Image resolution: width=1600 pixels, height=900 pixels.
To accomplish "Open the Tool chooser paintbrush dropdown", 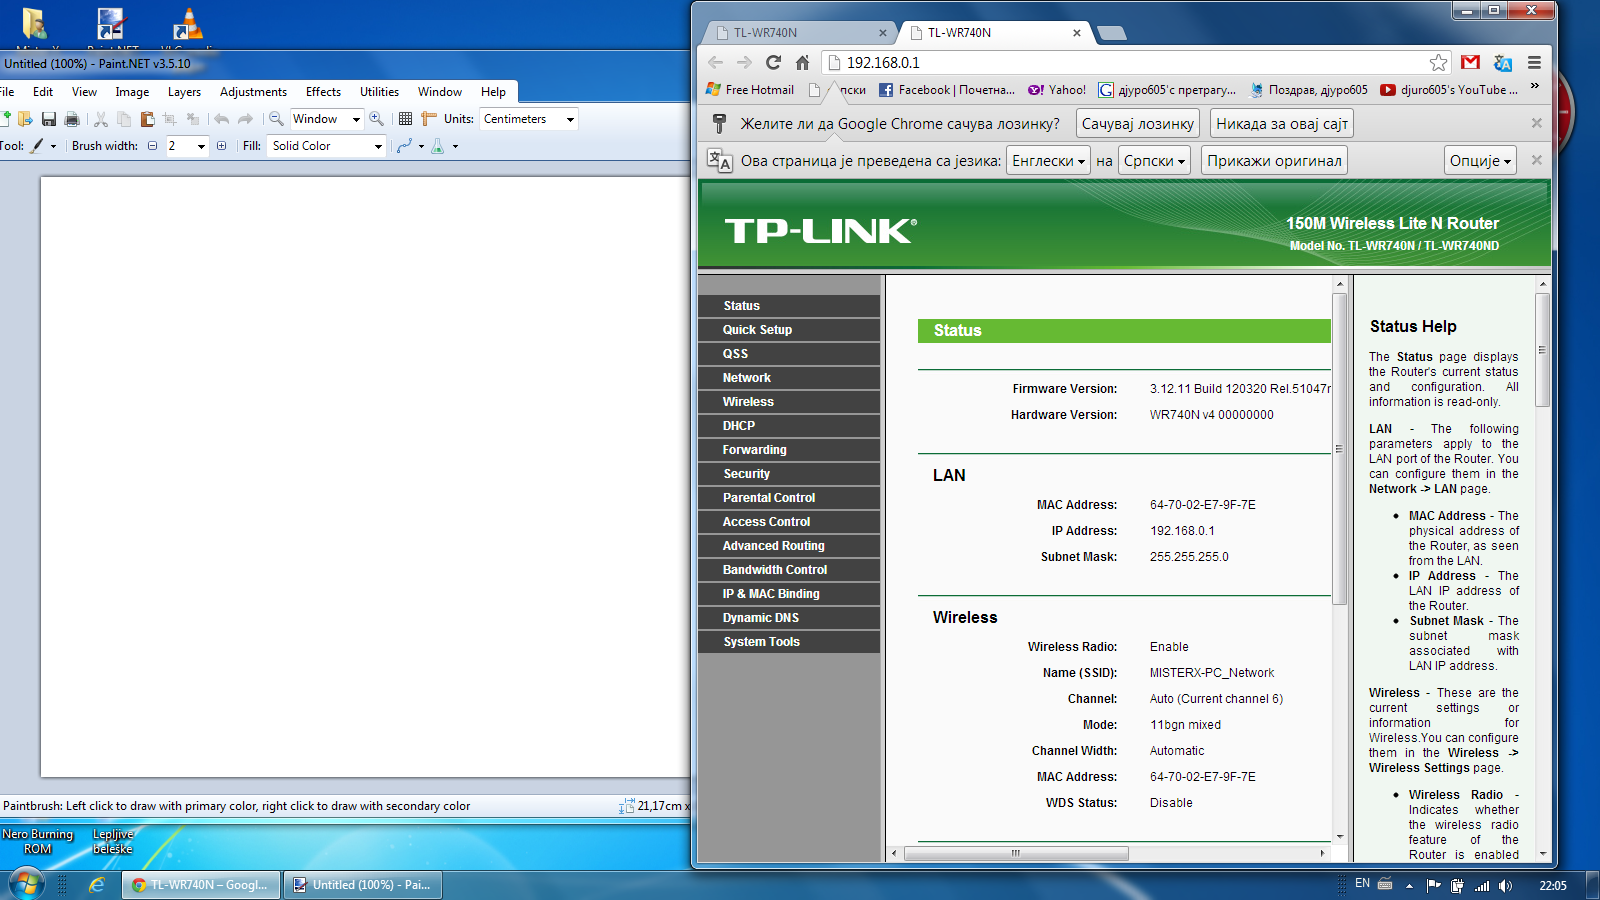I will [x=43, y=146].
